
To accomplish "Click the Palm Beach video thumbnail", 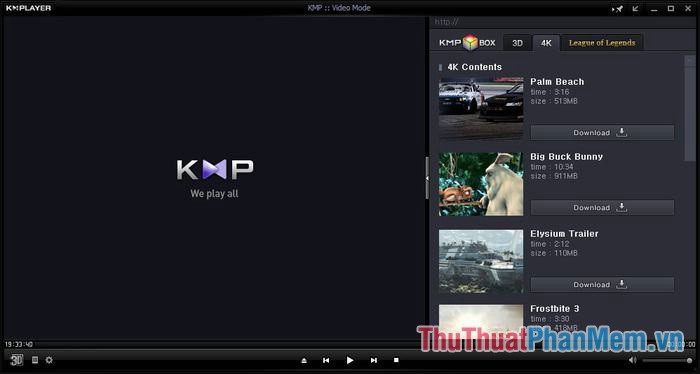I will click(x=481, y=108).
